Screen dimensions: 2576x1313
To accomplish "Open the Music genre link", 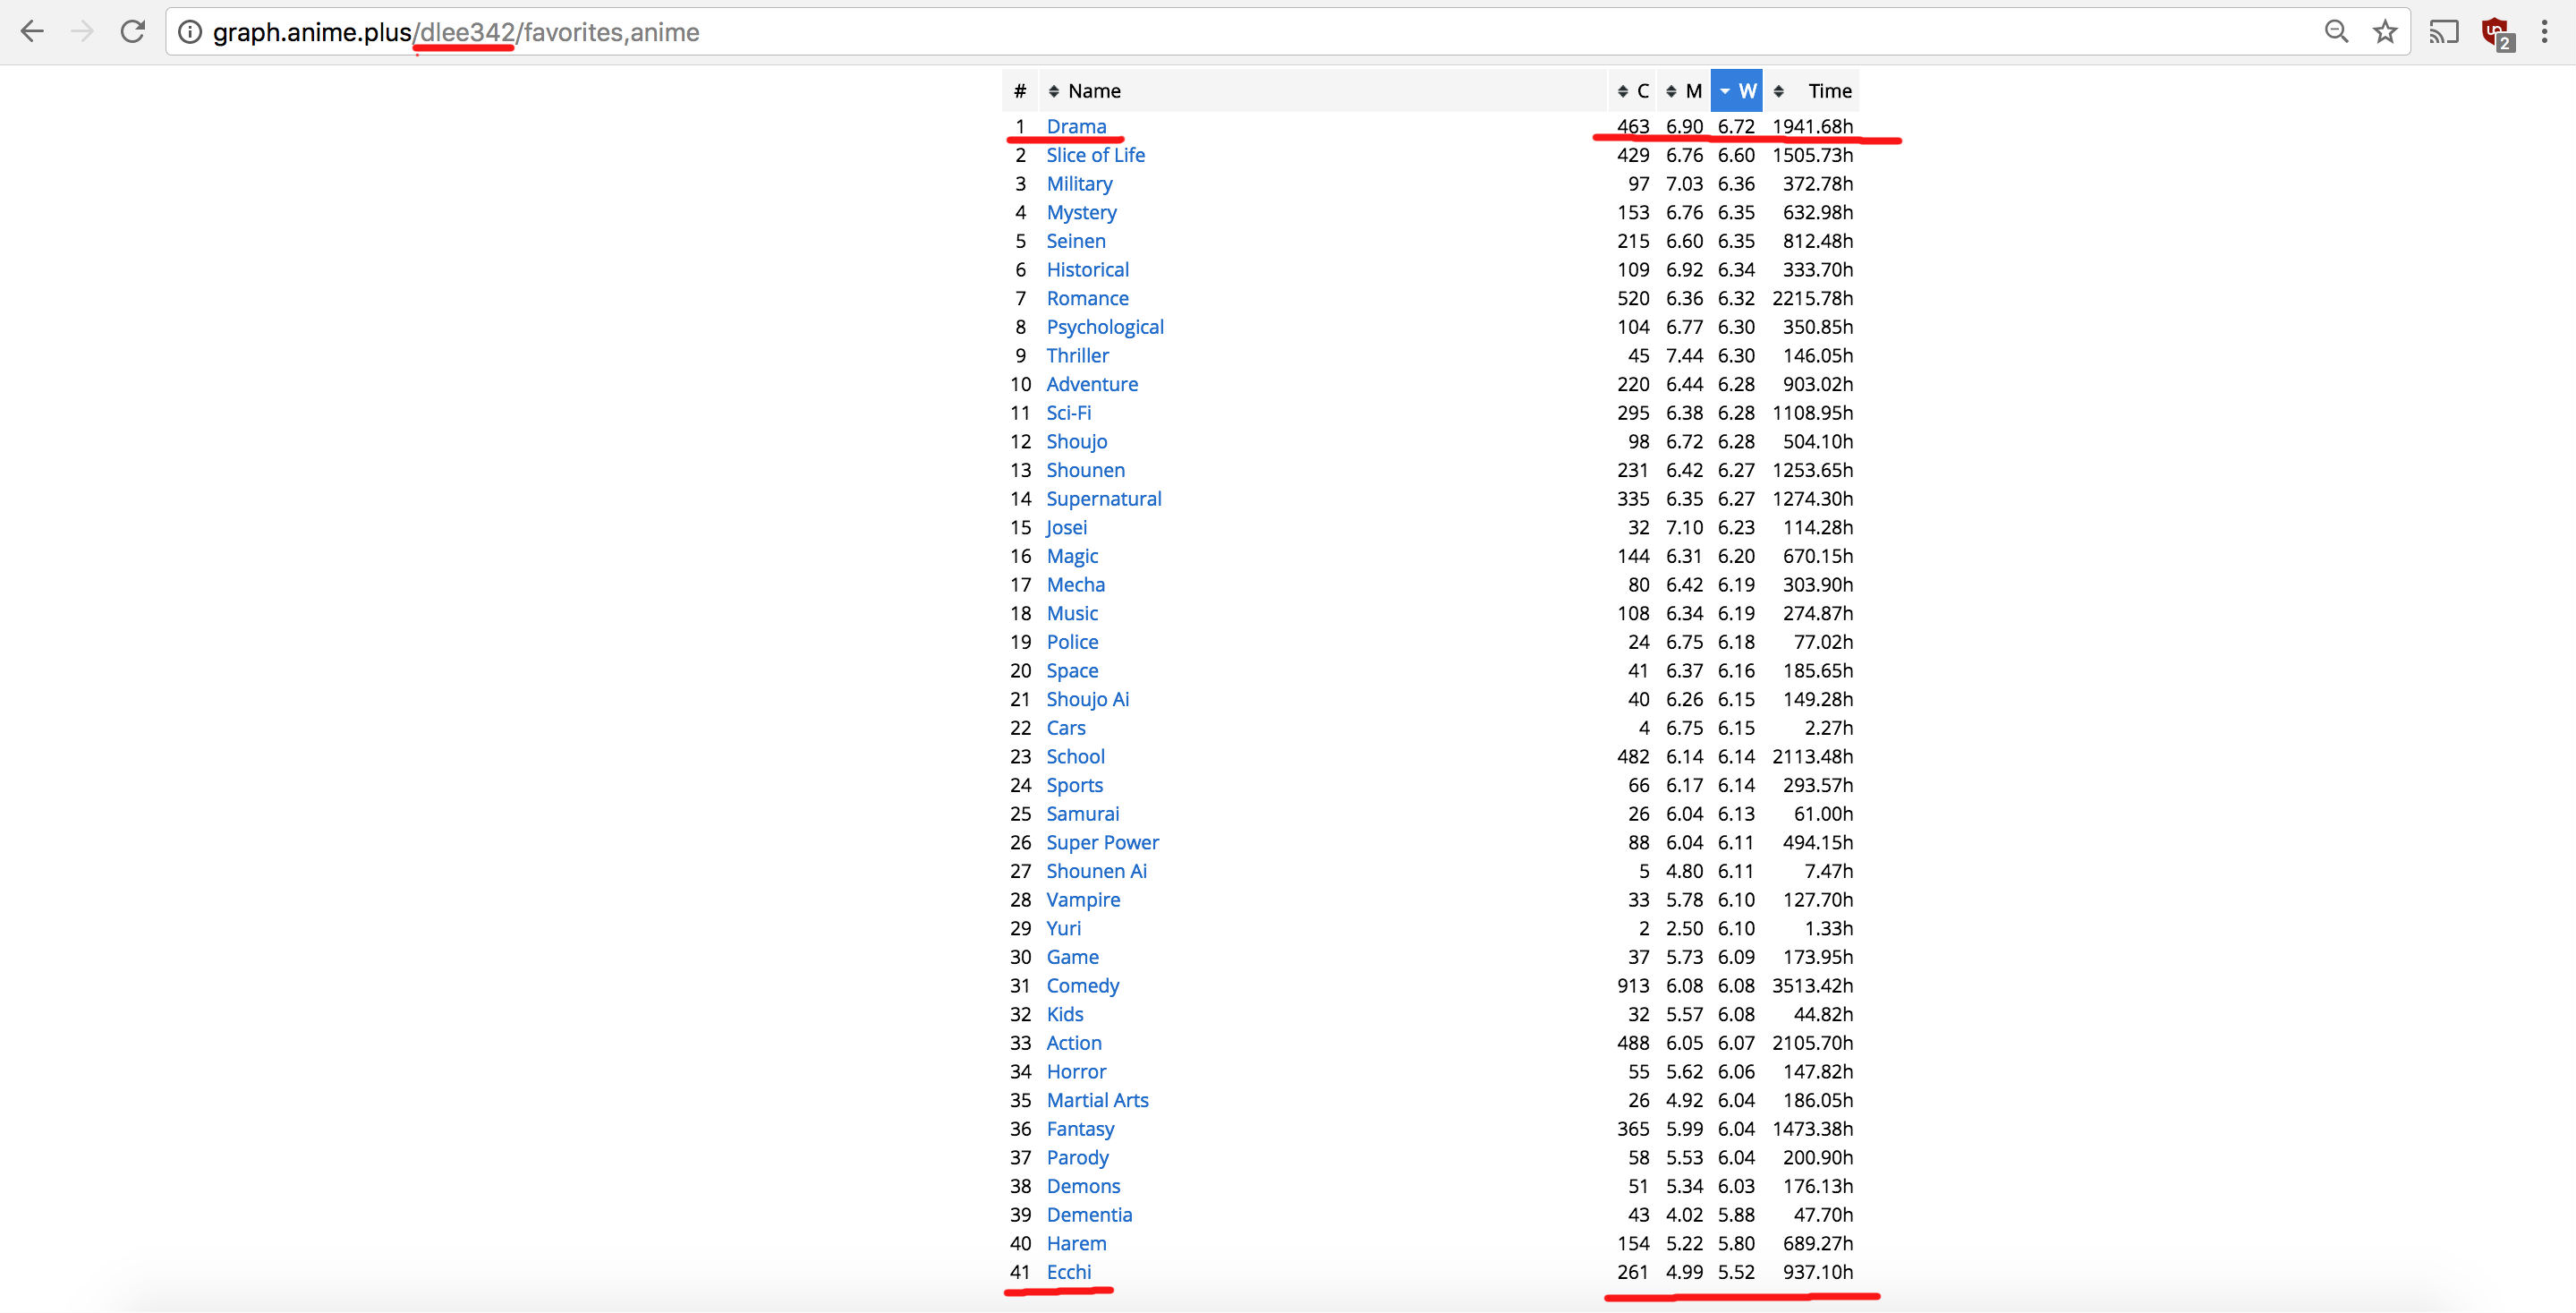I will [1072, 614].
